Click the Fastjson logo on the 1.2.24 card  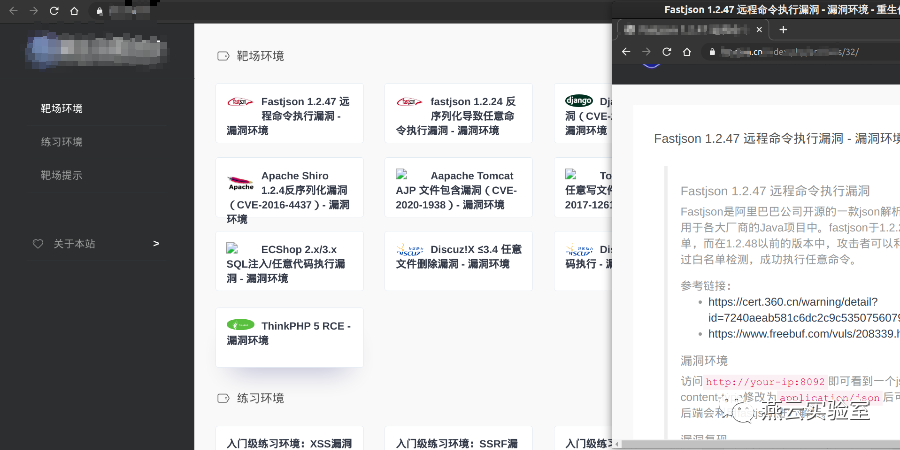(410, 102)
